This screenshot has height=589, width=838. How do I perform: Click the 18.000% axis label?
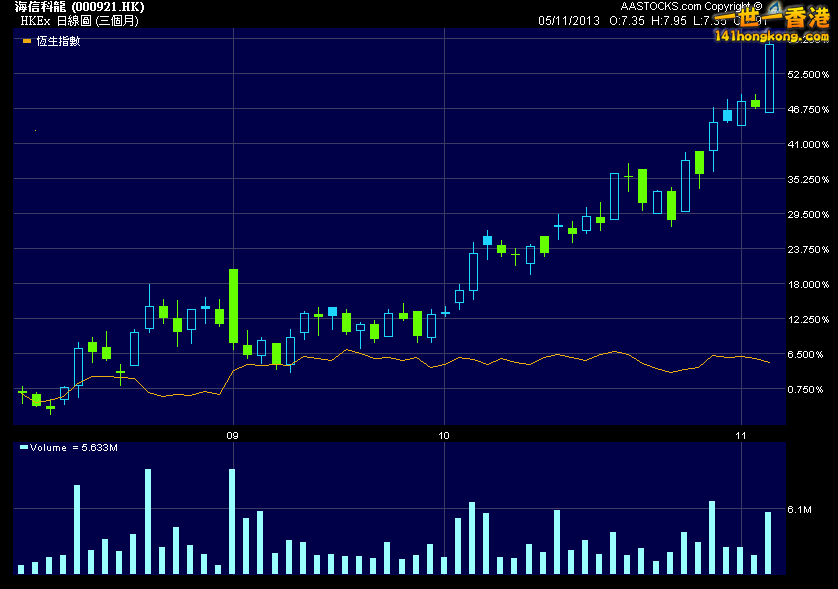(x=808, y=284)
